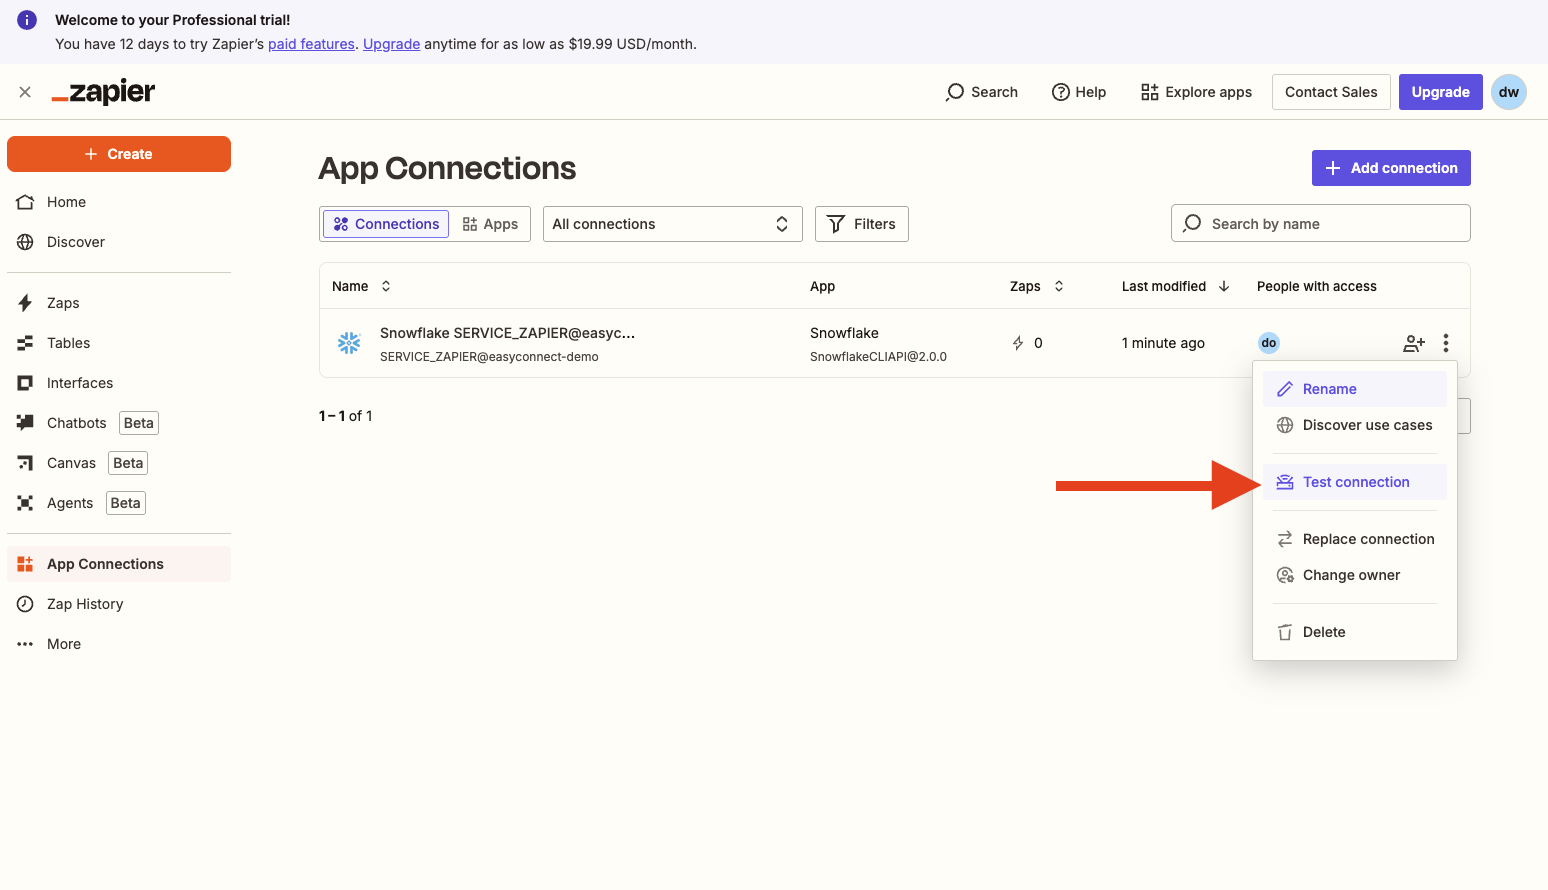Sort by the Name column
The image size is (1548, 890).
pos(361,286)
